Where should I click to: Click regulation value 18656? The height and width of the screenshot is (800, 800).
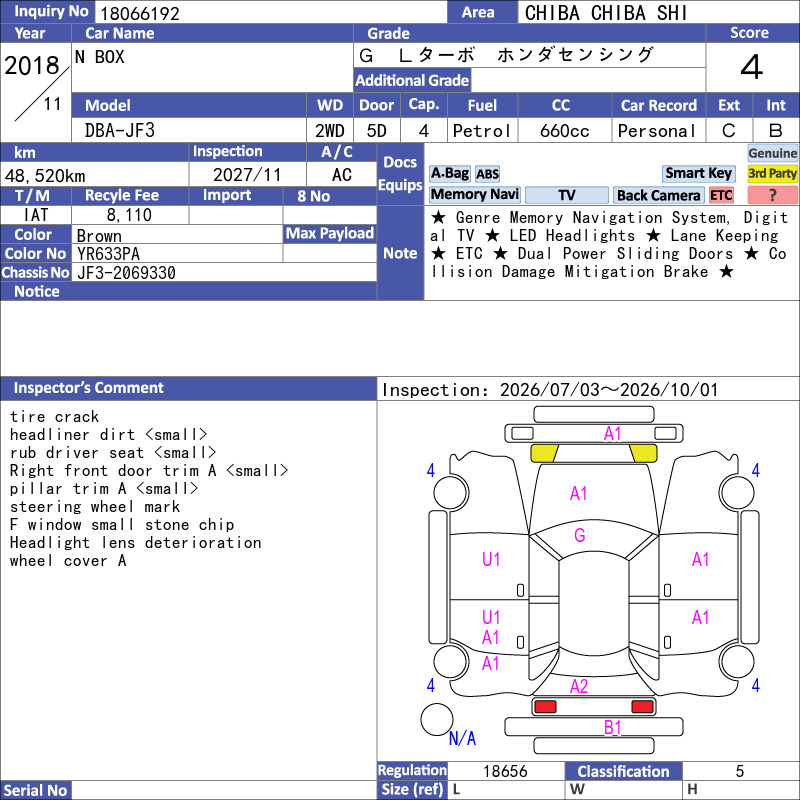coord(505,771)
